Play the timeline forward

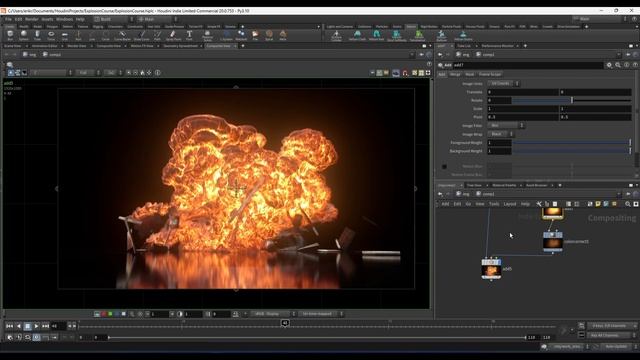tap(36, 326)
